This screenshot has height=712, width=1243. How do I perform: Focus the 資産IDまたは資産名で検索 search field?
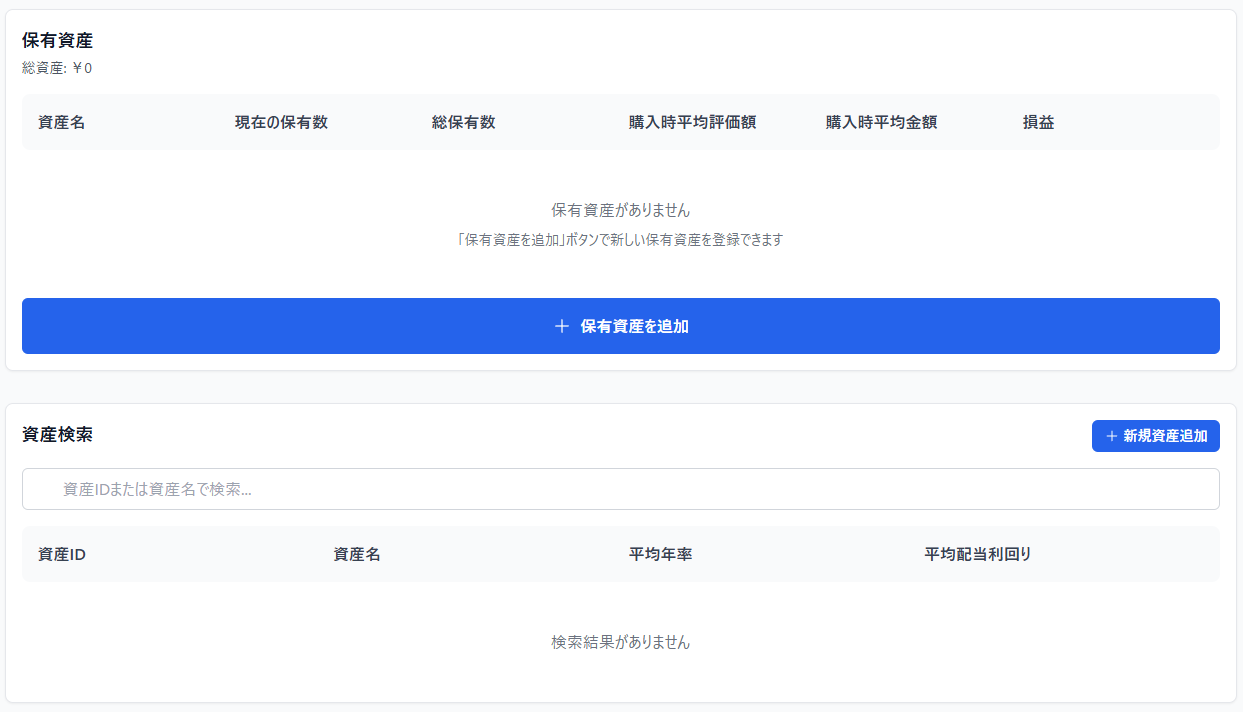[x=621, y=489]
